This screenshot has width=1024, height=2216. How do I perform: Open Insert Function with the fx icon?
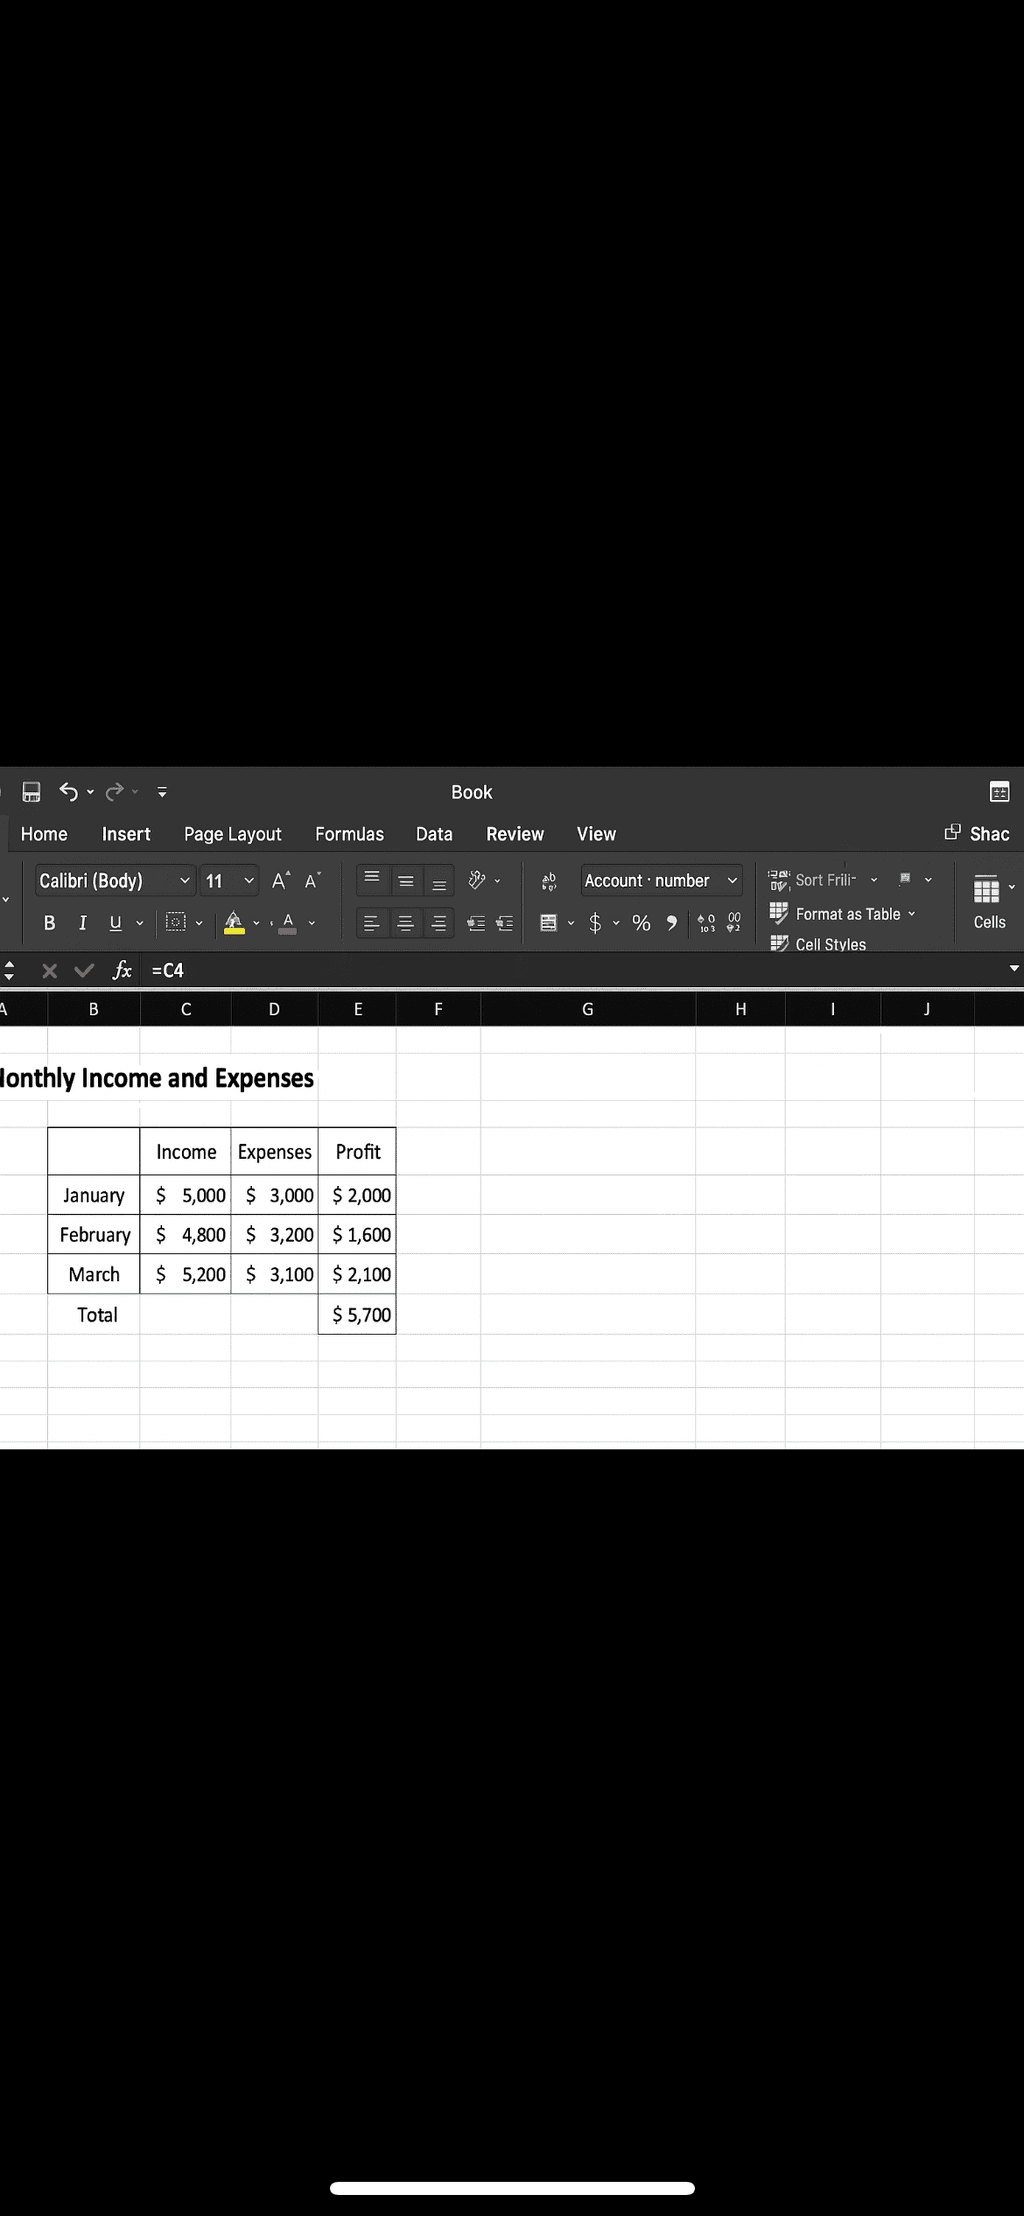point(122,970)
